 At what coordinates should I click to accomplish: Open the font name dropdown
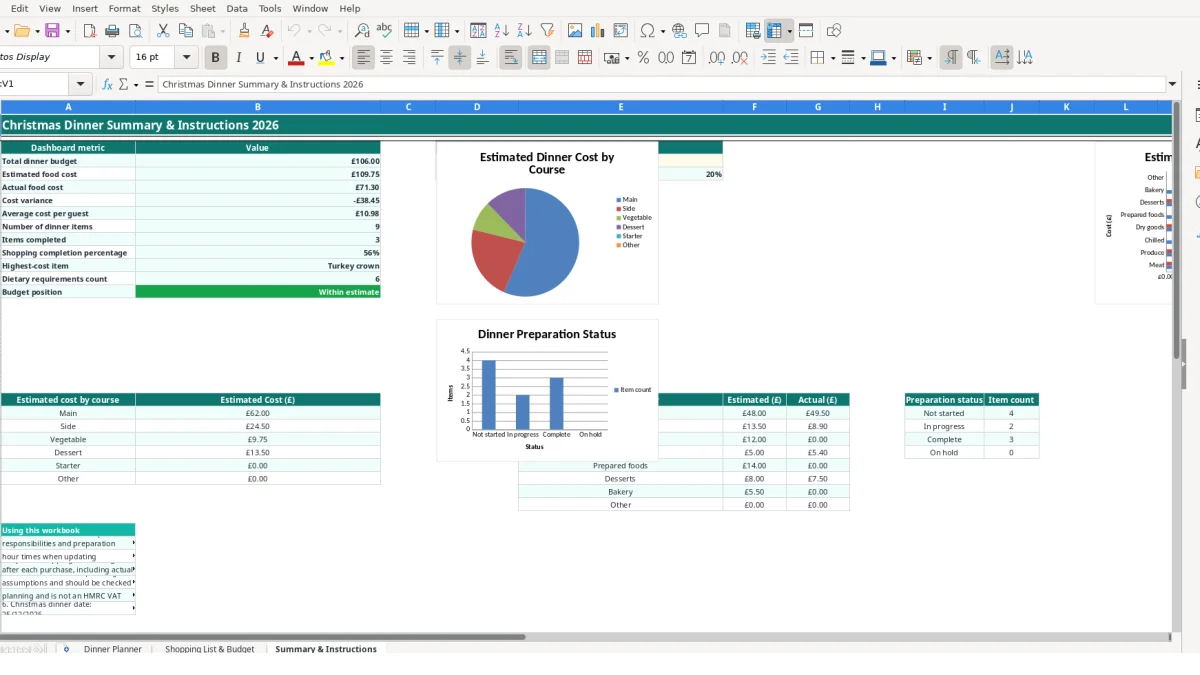pos(112,58)
